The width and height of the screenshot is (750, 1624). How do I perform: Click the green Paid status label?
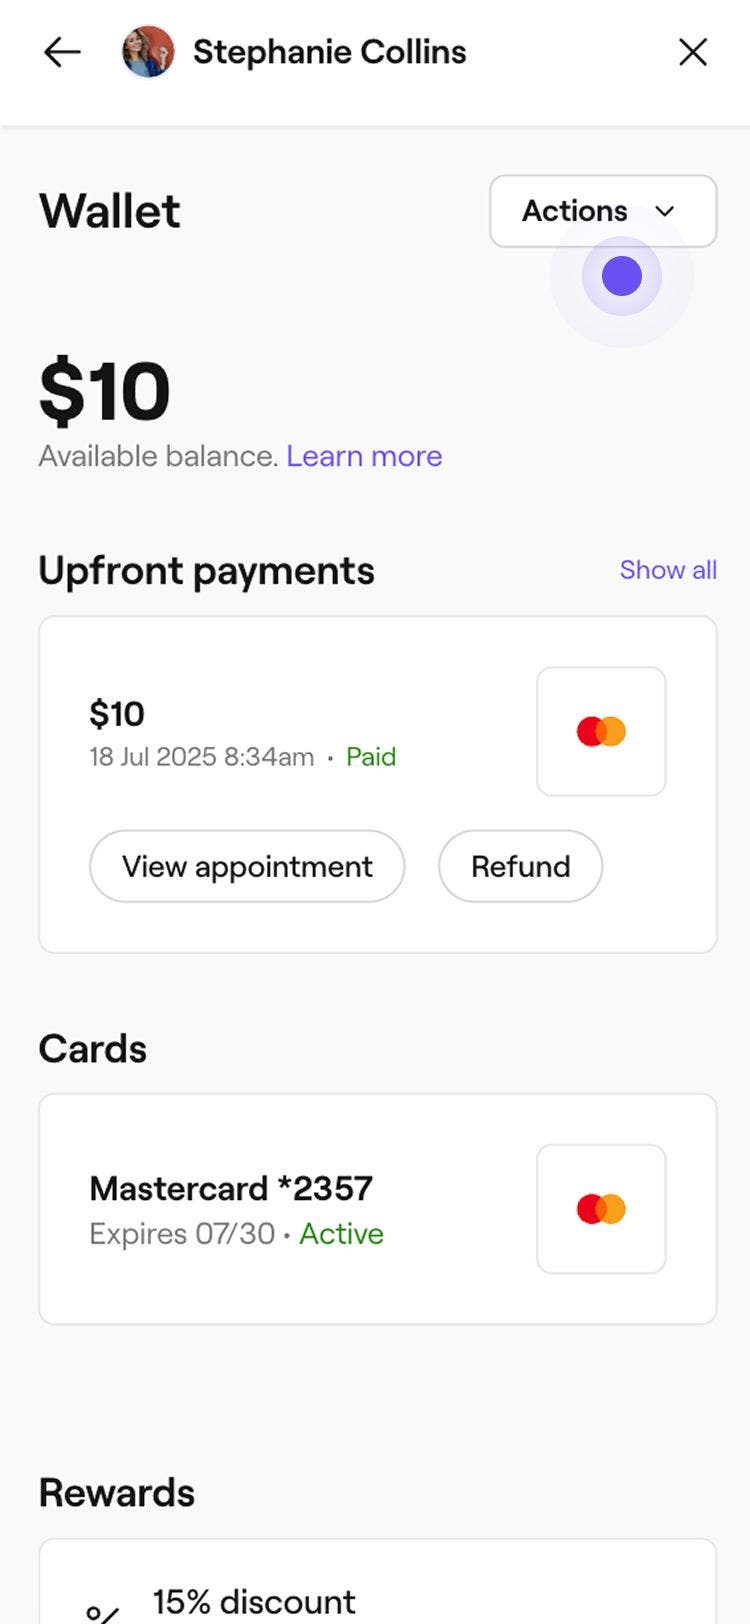[371, 757]
